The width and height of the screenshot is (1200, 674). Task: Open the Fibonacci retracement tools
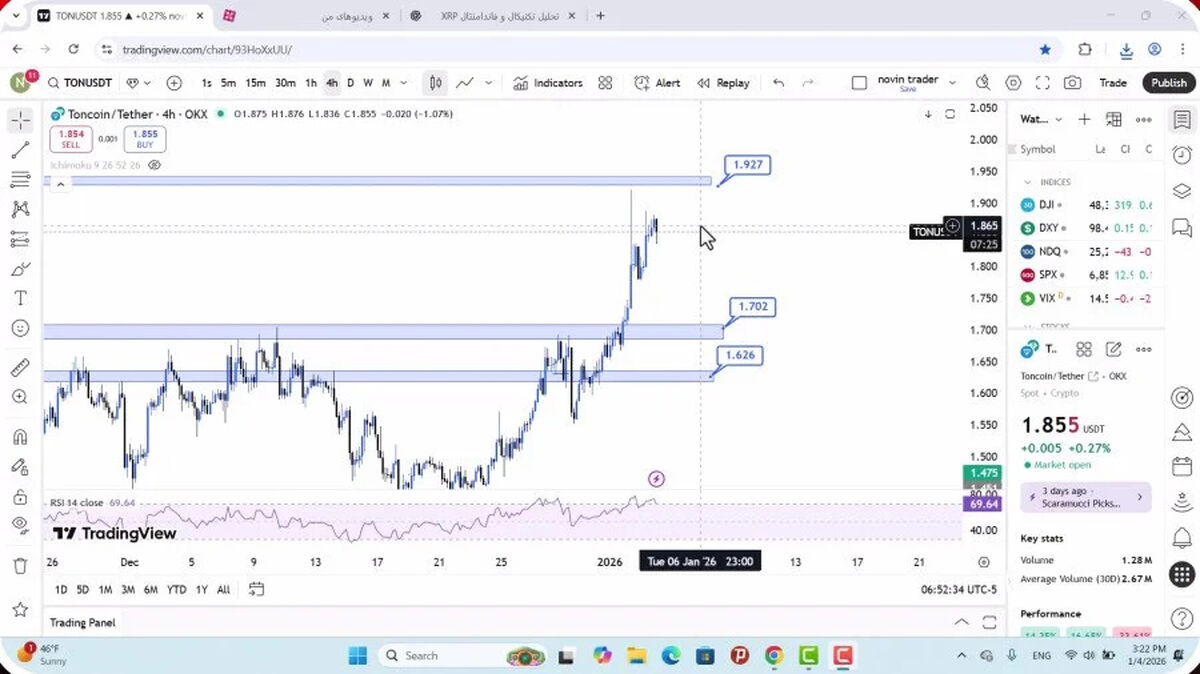pyautogui.click(x=20, y=180)
